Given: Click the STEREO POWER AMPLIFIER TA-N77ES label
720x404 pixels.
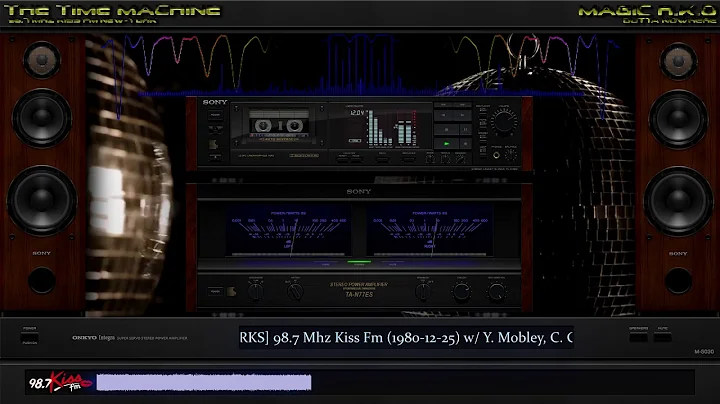Looking at the screenshot, I should pos(359,289).
